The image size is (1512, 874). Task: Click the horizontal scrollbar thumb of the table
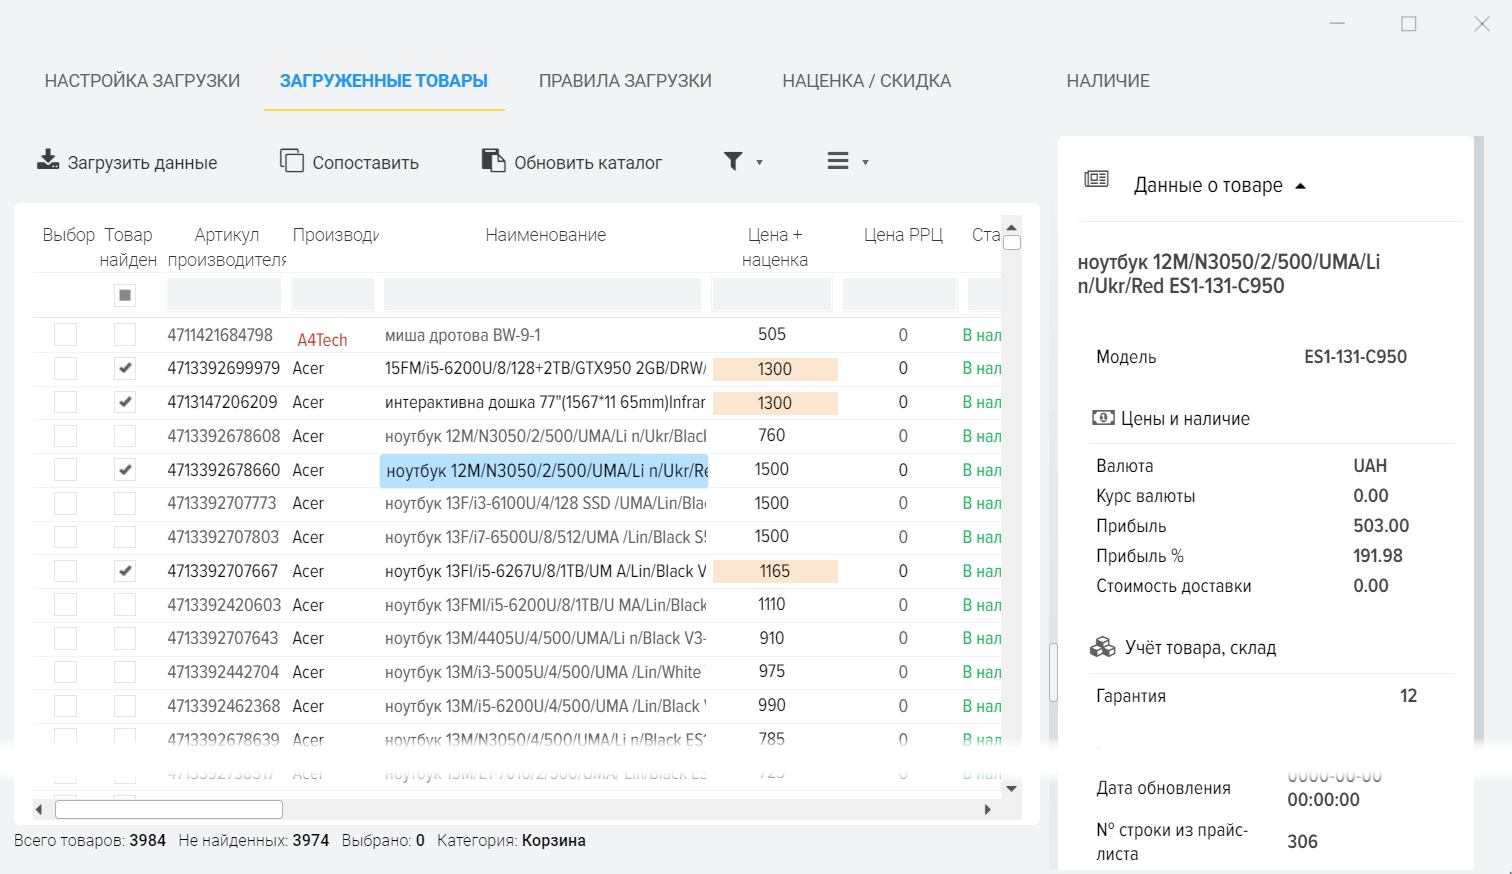tap(168, 809)
